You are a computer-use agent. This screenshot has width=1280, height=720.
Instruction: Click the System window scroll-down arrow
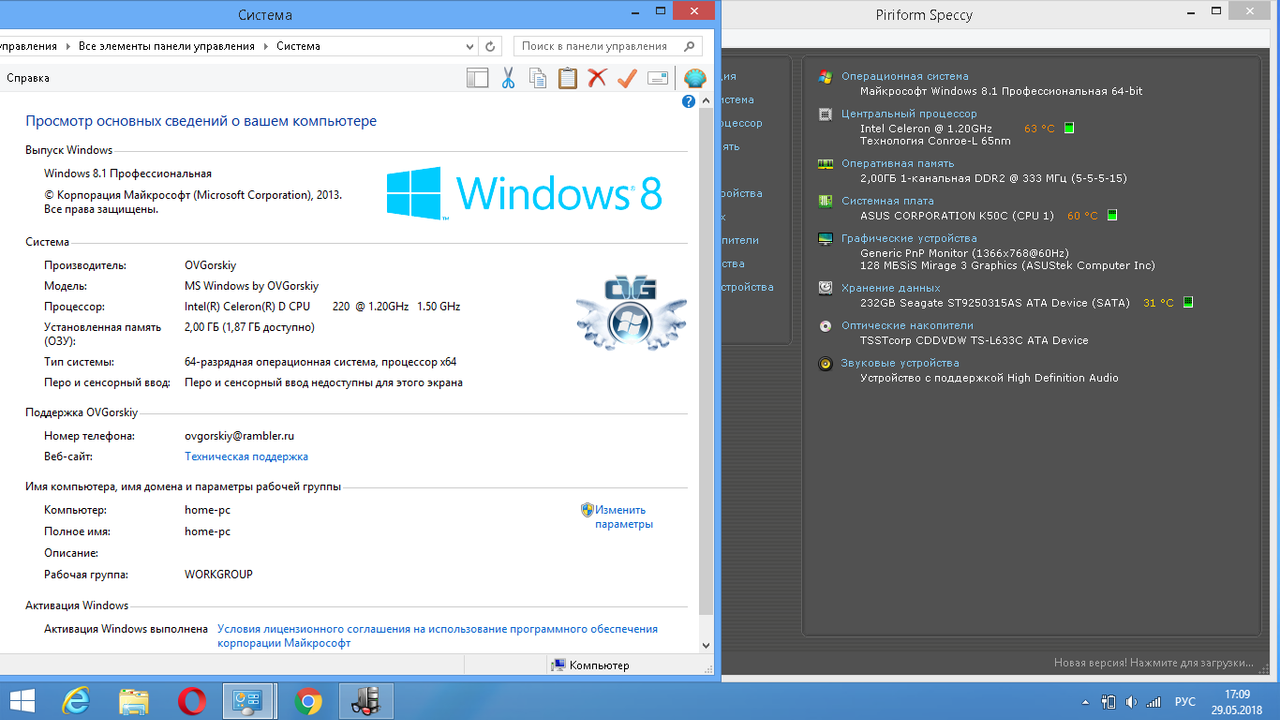[706, 646]
